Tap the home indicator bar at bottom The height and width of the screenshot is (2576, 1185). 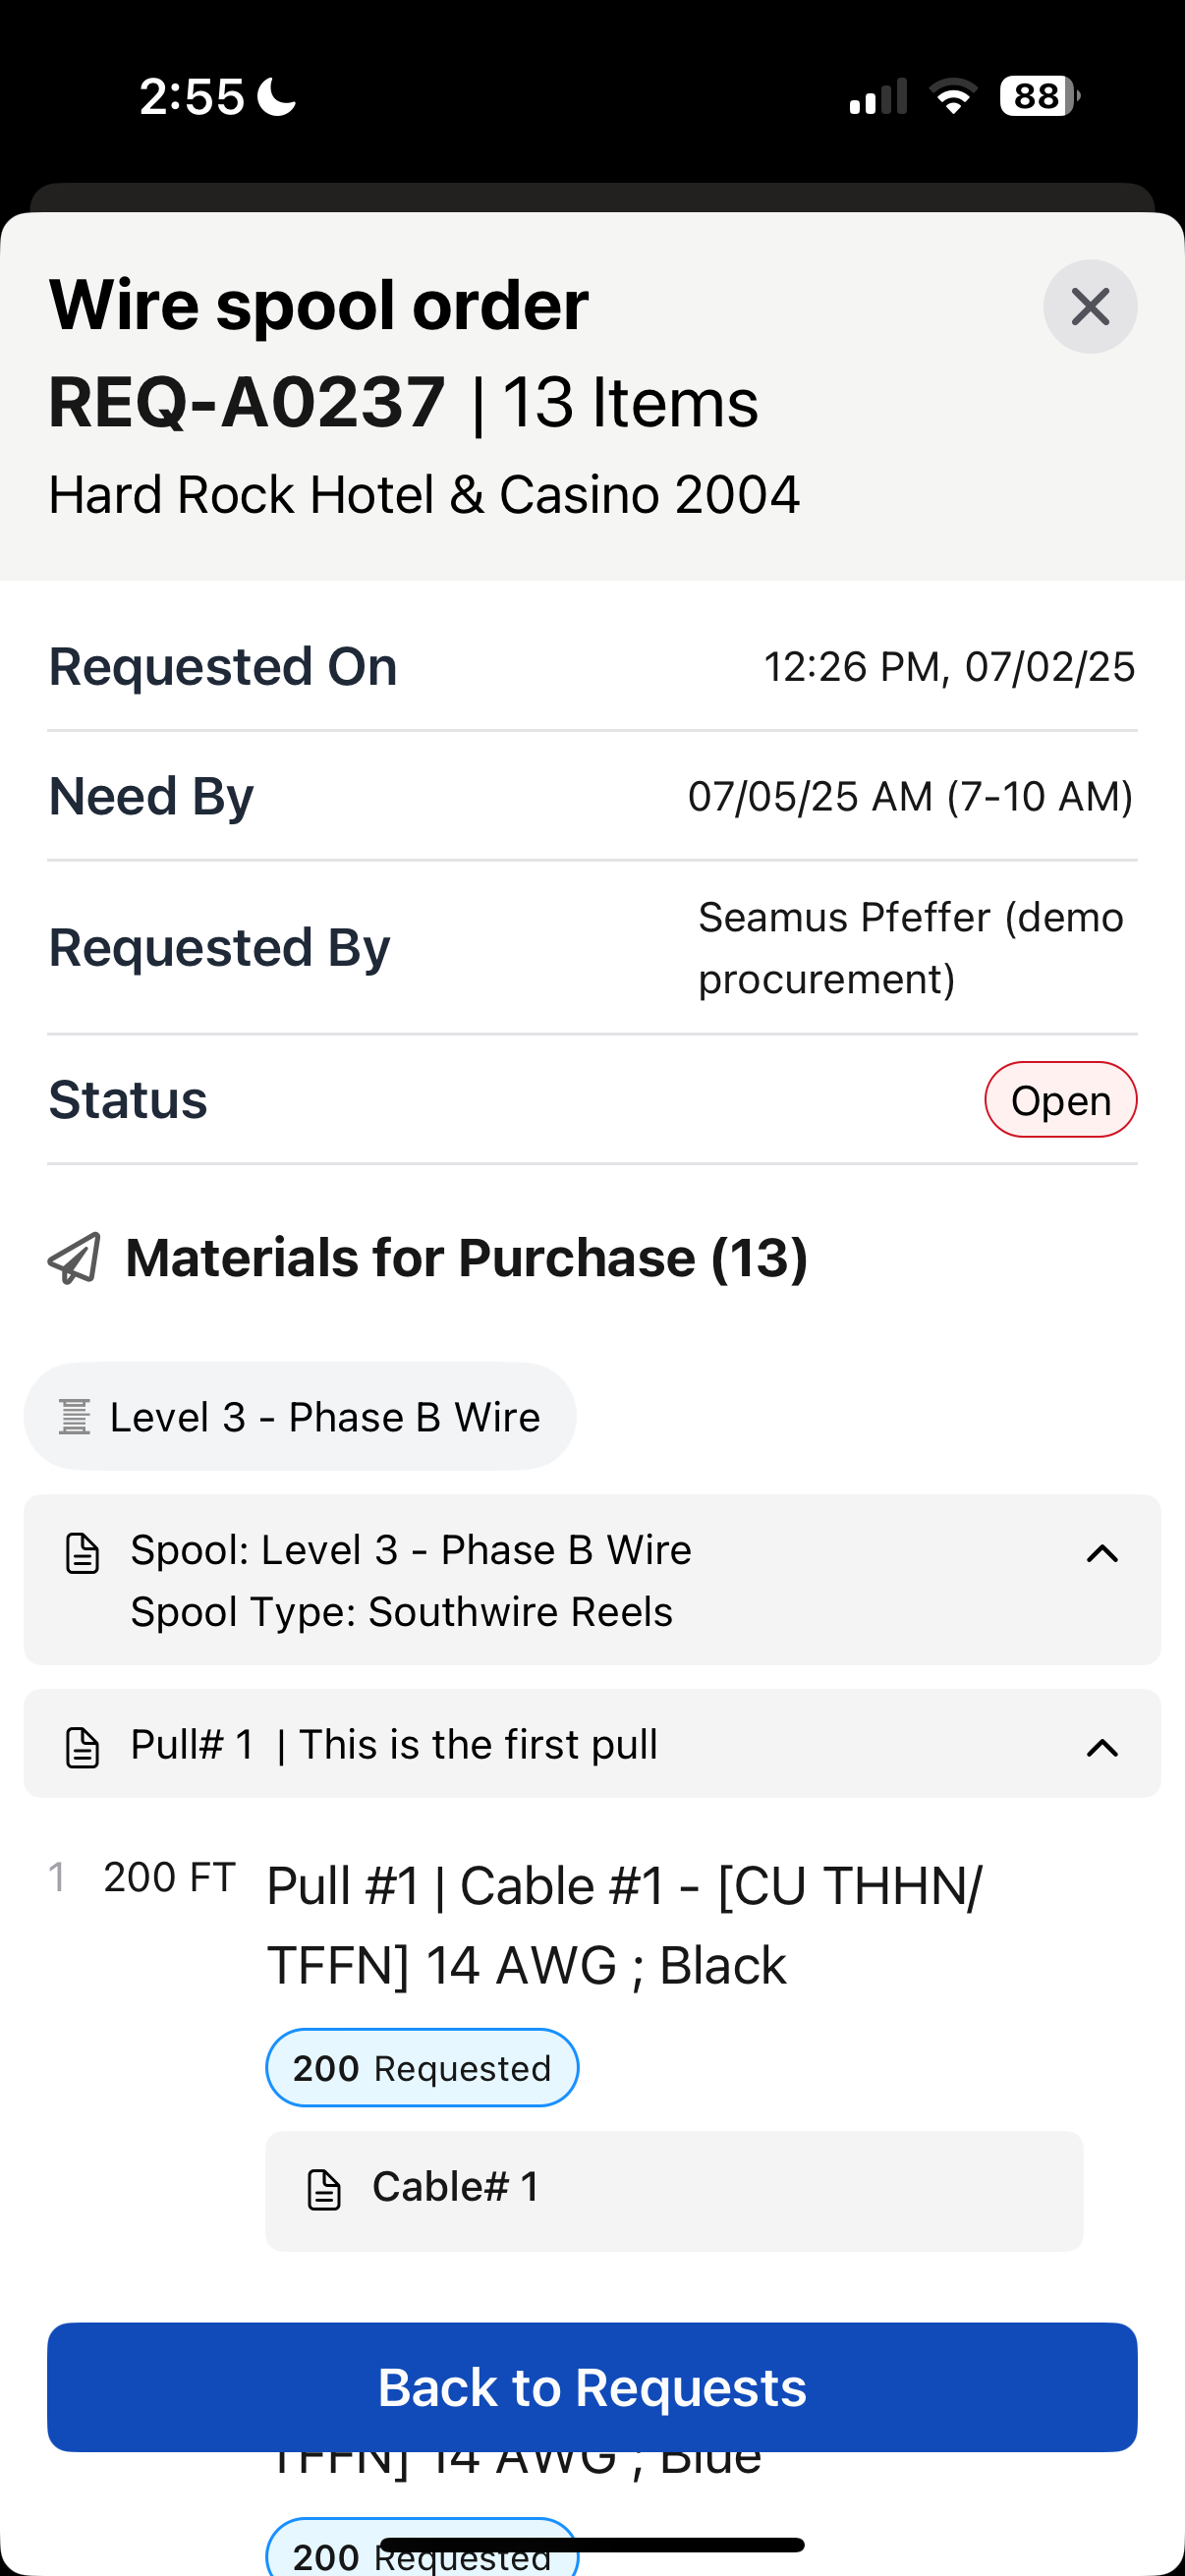[592, 2545]
